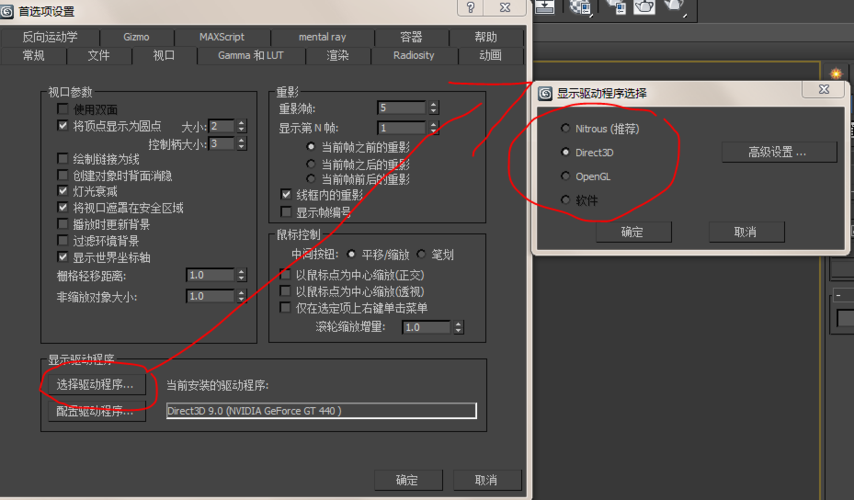Choose 平移/缩放 for middle button
Image resolution: width=854 pixels, height=500 pixels.
(x=351, y=254)
